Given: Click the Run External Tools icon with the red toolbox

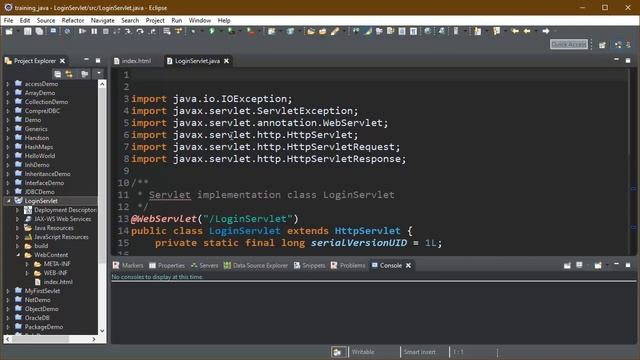Looking at the screenshot, I should click(250, 31).
